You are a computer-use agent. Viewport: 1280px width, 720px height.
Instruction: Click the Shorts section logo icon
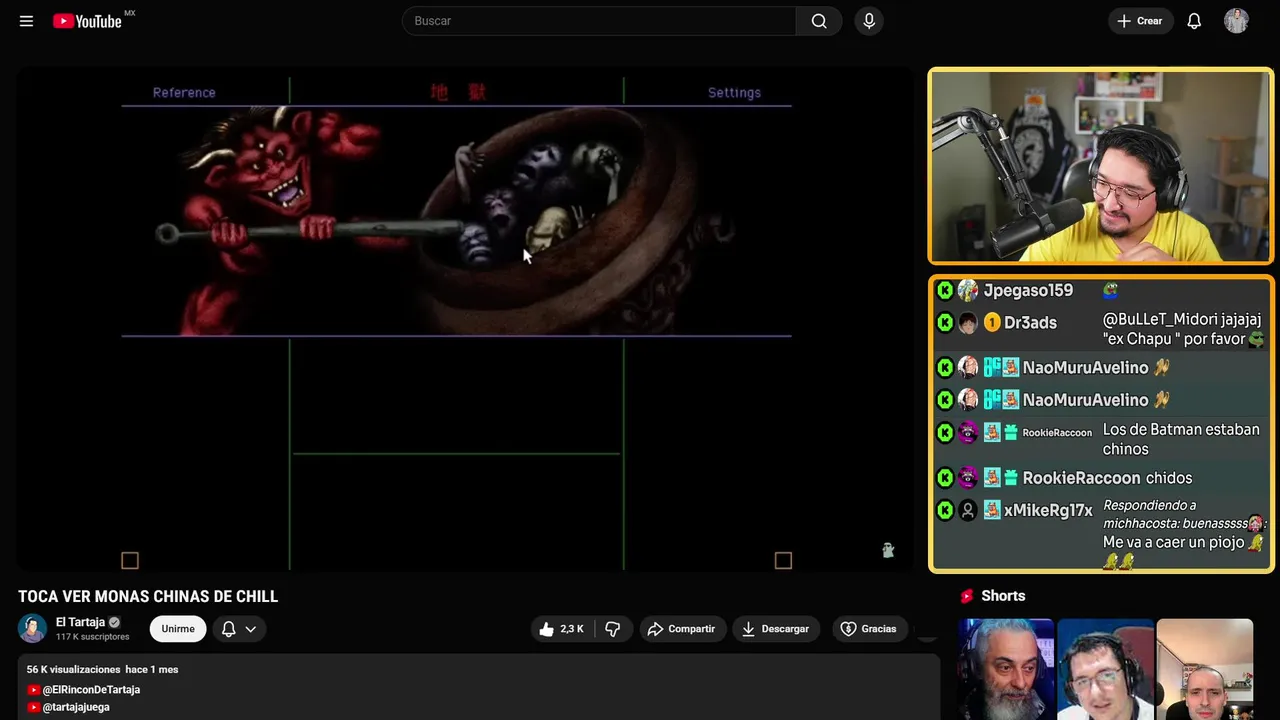coord(967,596)
